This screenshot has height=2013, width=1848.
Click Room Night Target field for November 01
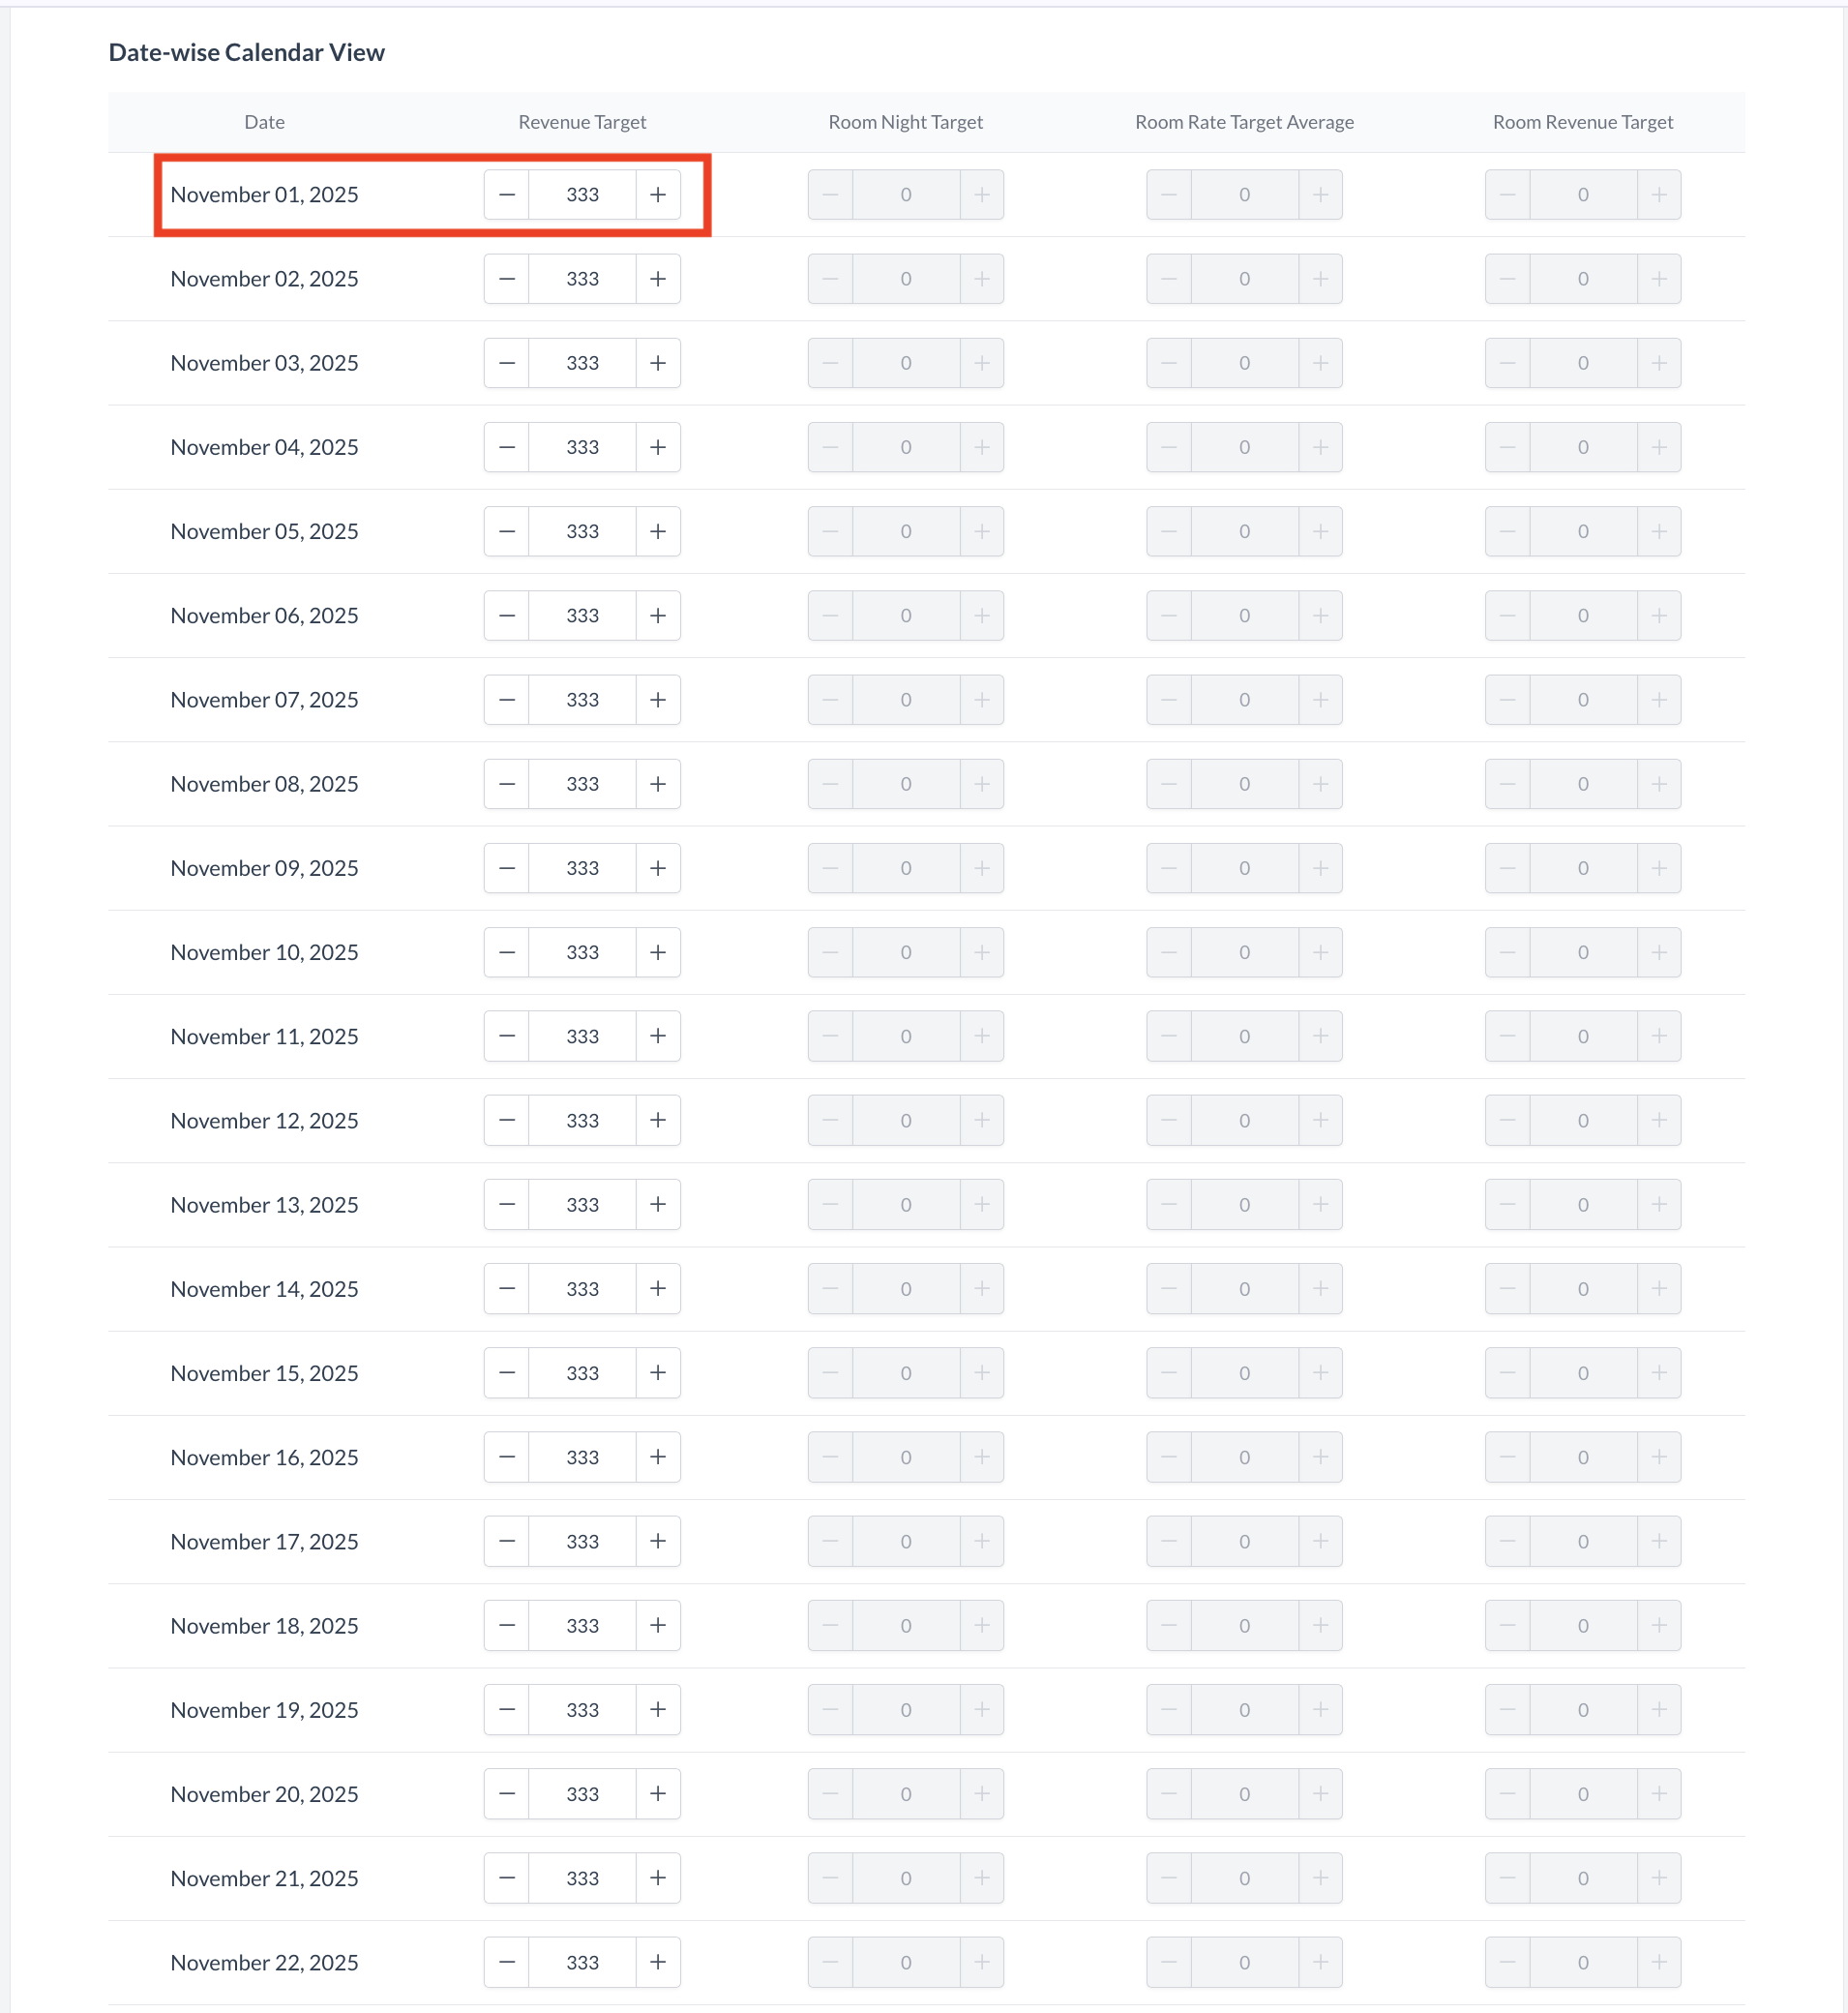pyautogui.click(x=905, y=195)
